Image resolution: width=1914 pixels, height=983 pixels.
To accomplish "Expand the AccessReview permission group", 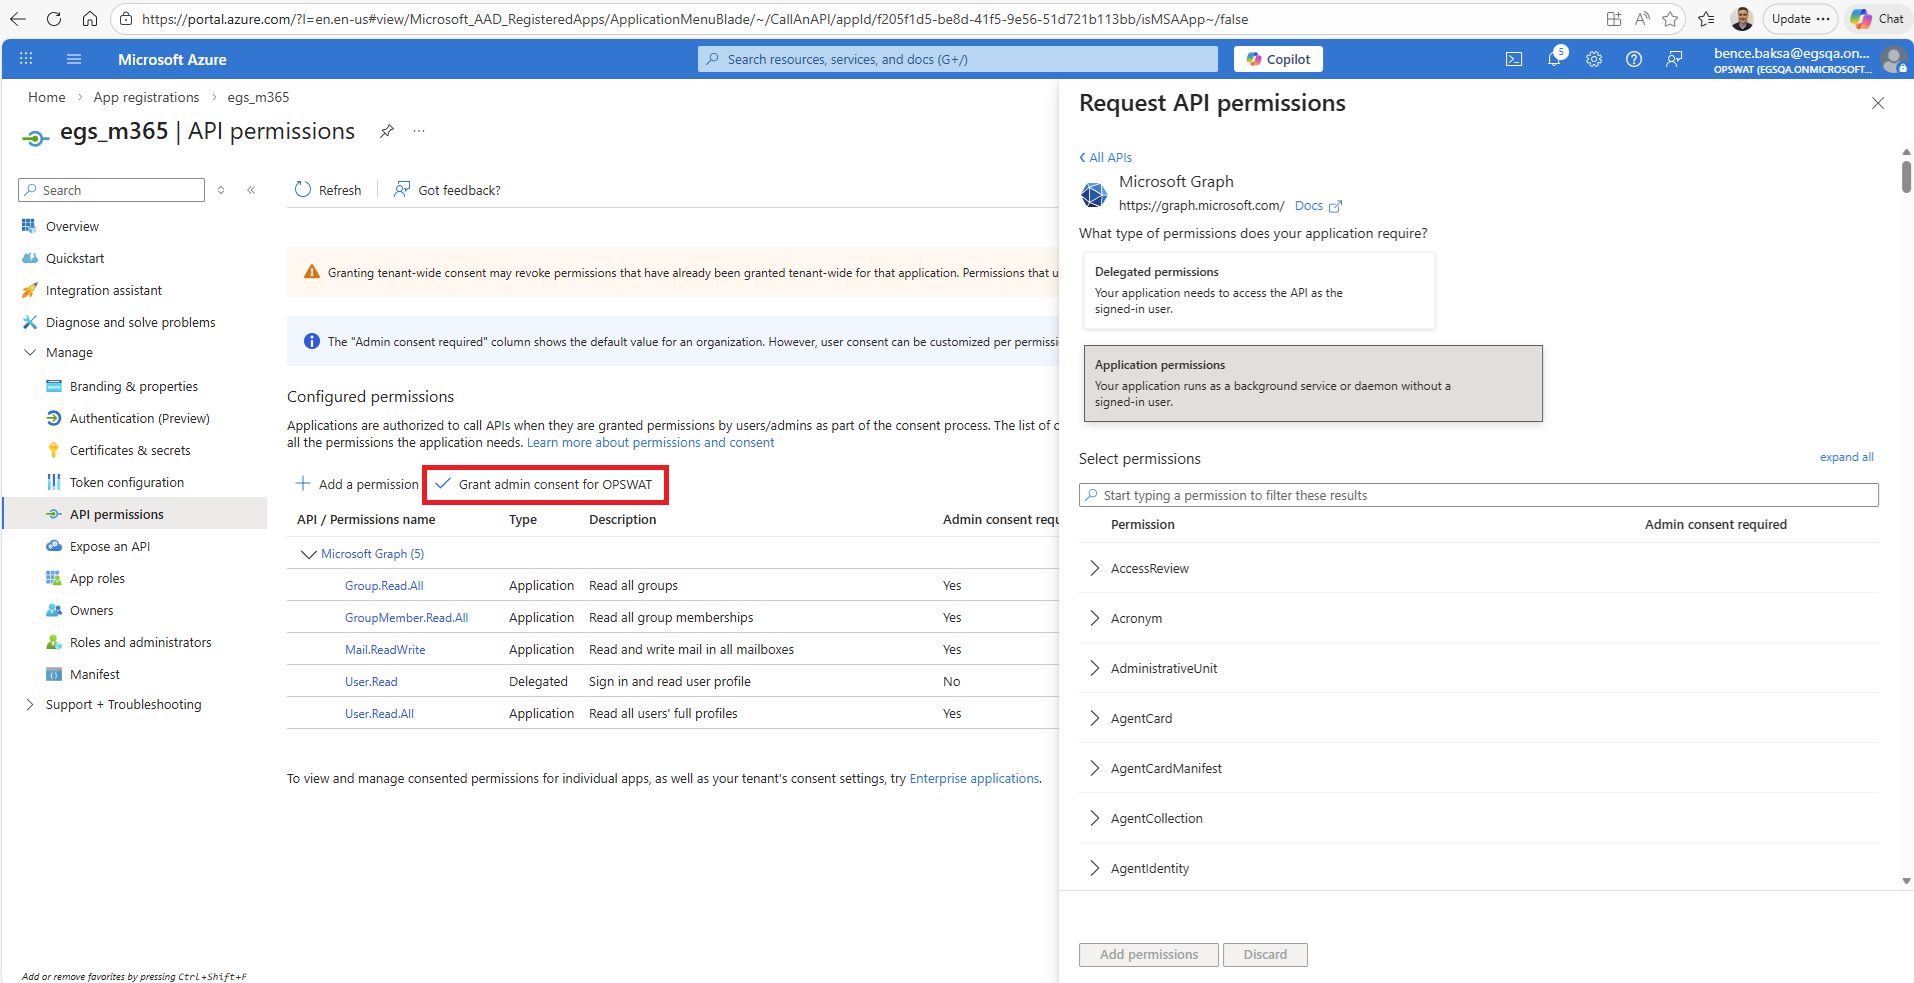I will click(x=1095, y=568).
